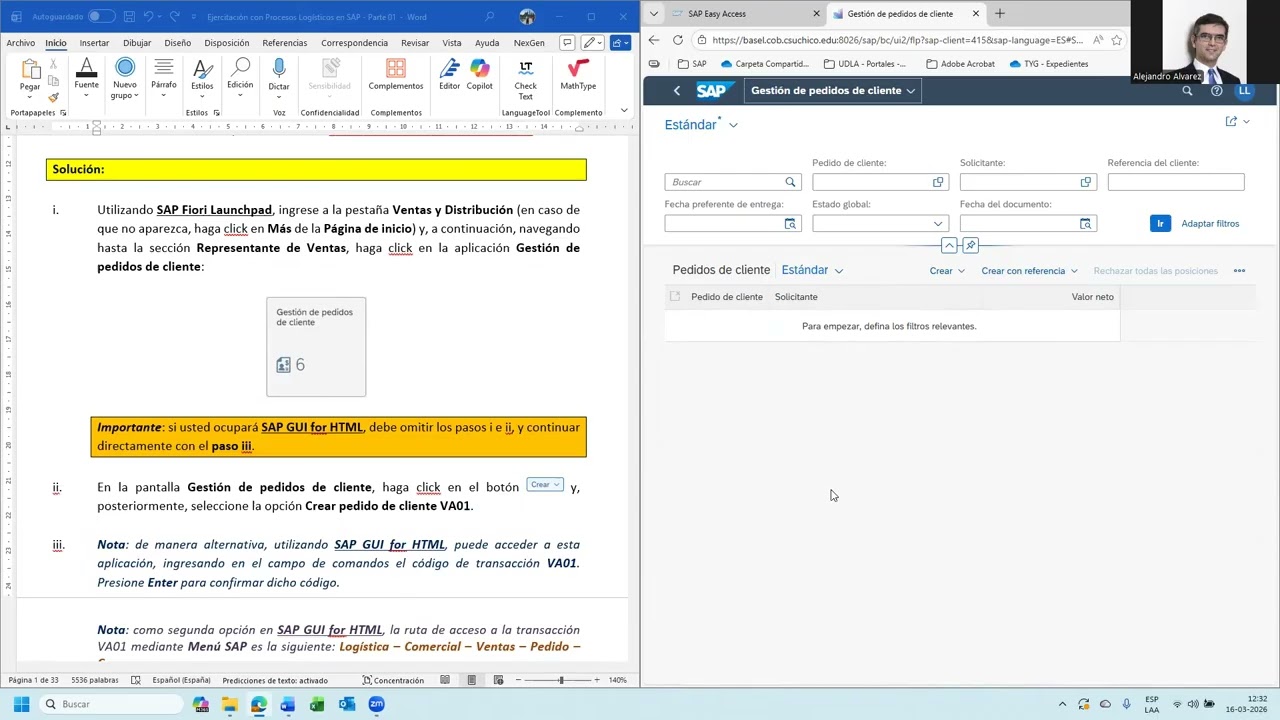Screen dimensions: 1280x720
Task: Open the Fuente font dropdown
Action: click(x=87, y=78)
